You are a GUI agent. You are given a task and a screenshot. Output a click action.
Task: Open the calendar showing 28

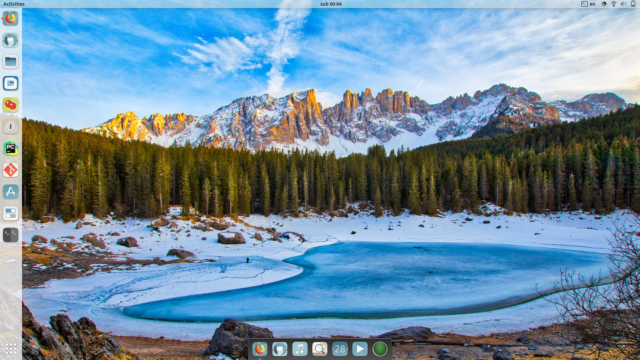[340, 349]
